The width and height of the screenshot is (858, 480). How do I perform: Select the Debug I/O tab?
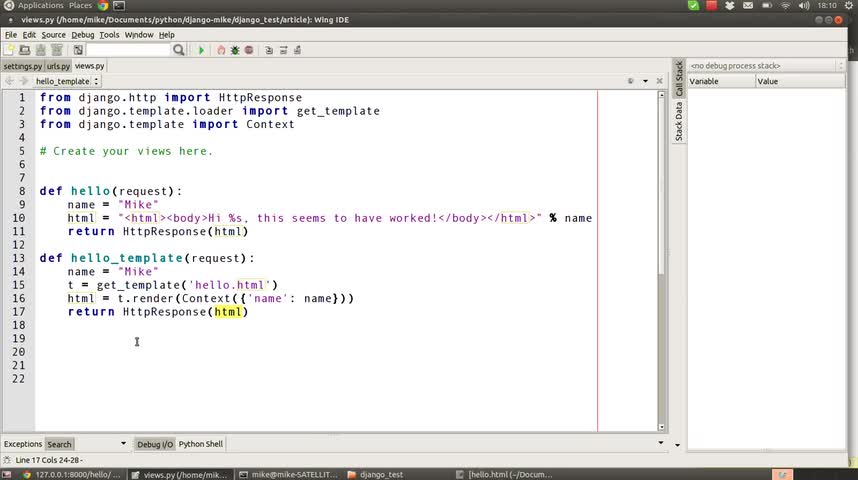click(155, 444)
